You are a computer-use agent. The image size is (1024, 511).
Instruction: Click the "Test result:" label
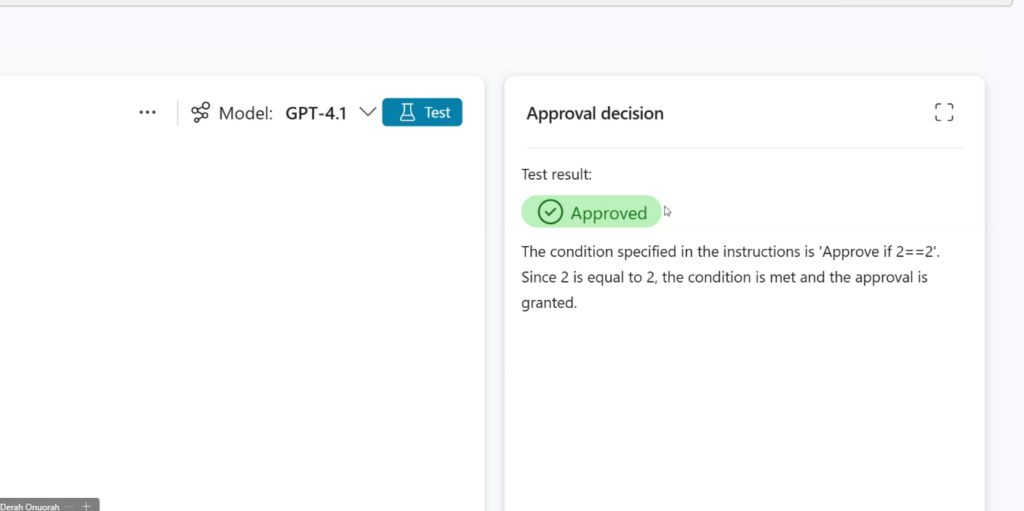point(557,174)
